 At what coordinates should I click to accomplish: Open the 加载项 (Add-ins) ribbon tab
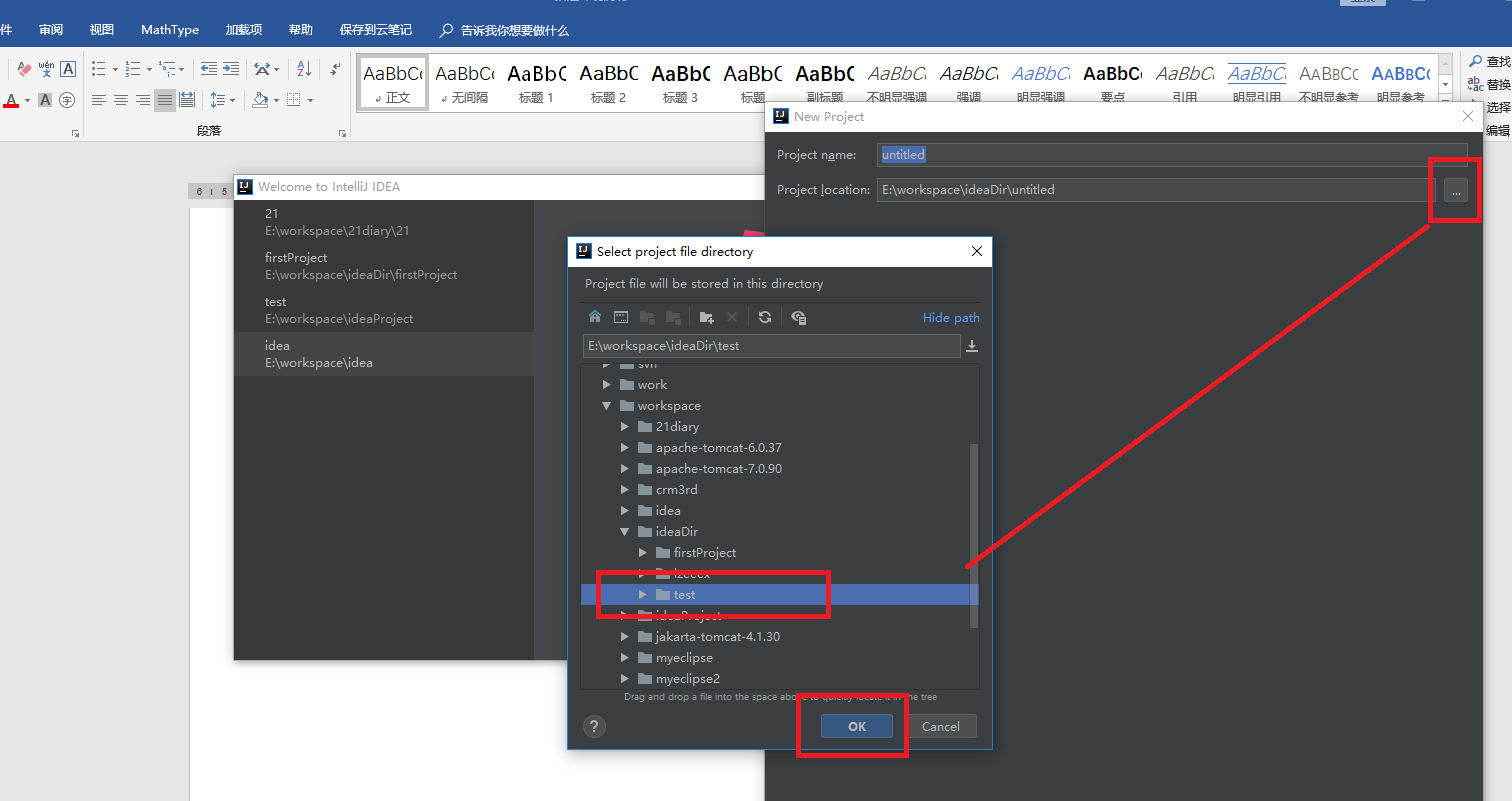244,30
